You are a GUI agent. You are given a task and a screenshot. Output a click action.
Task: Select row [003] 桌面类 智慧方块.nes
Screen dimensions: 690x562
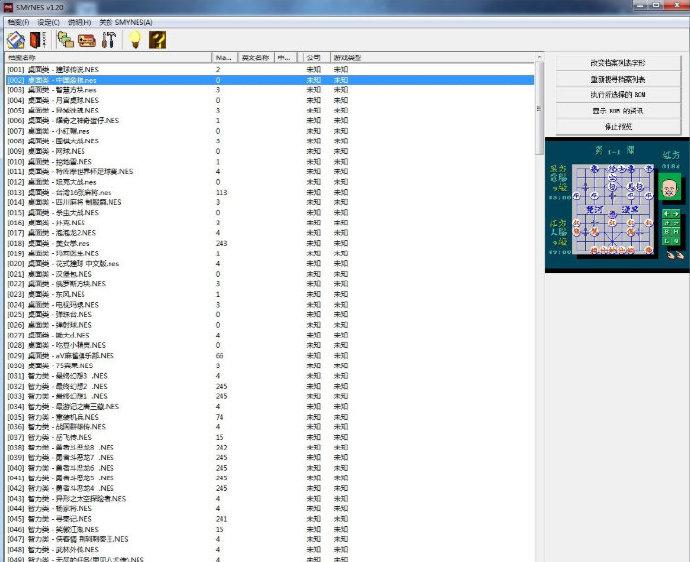click(x=270, y=90)
